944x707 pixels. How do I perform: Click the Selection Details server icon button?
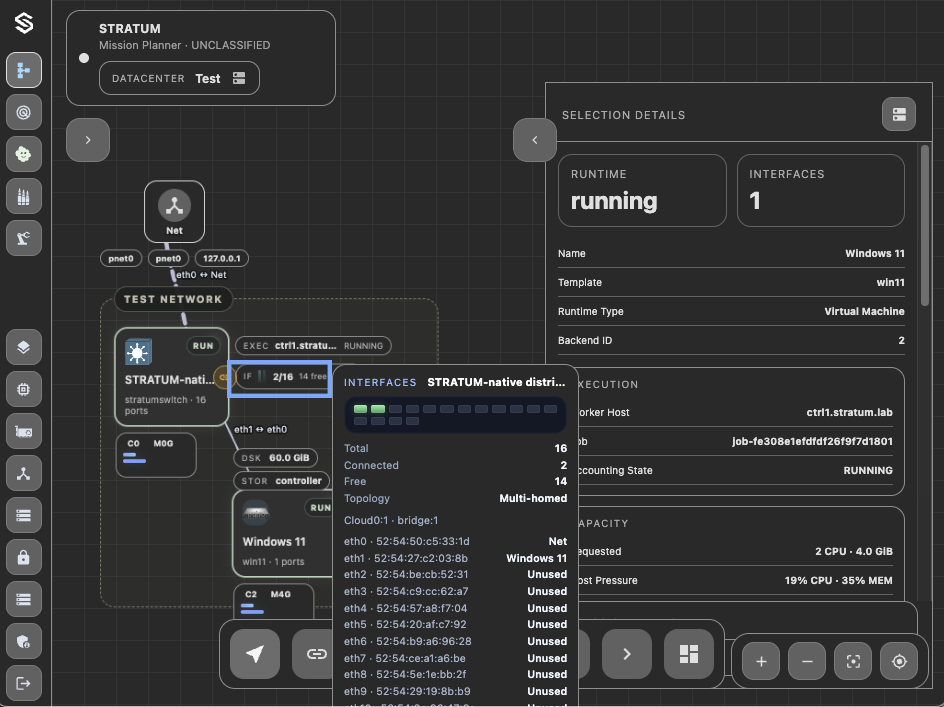[899, 114]
